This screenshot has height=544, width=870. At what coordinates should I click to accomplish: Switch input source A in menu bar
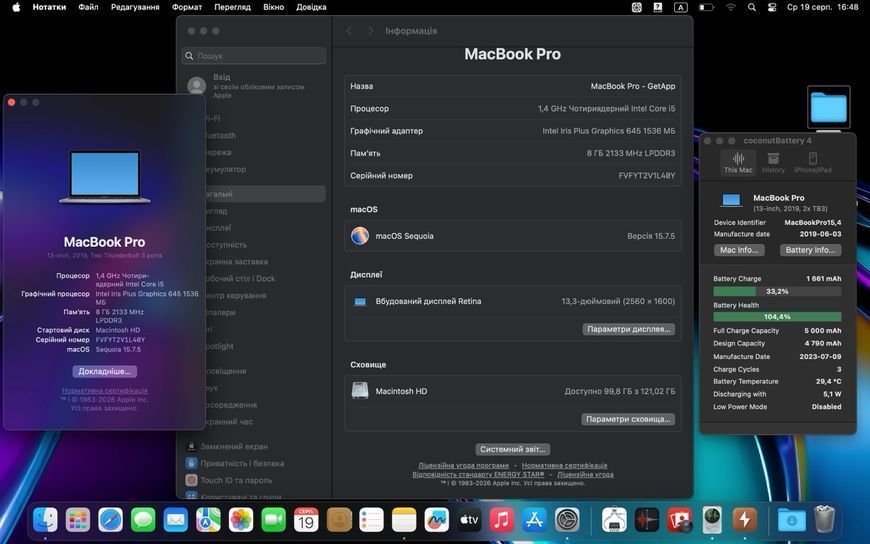[680, 7]
